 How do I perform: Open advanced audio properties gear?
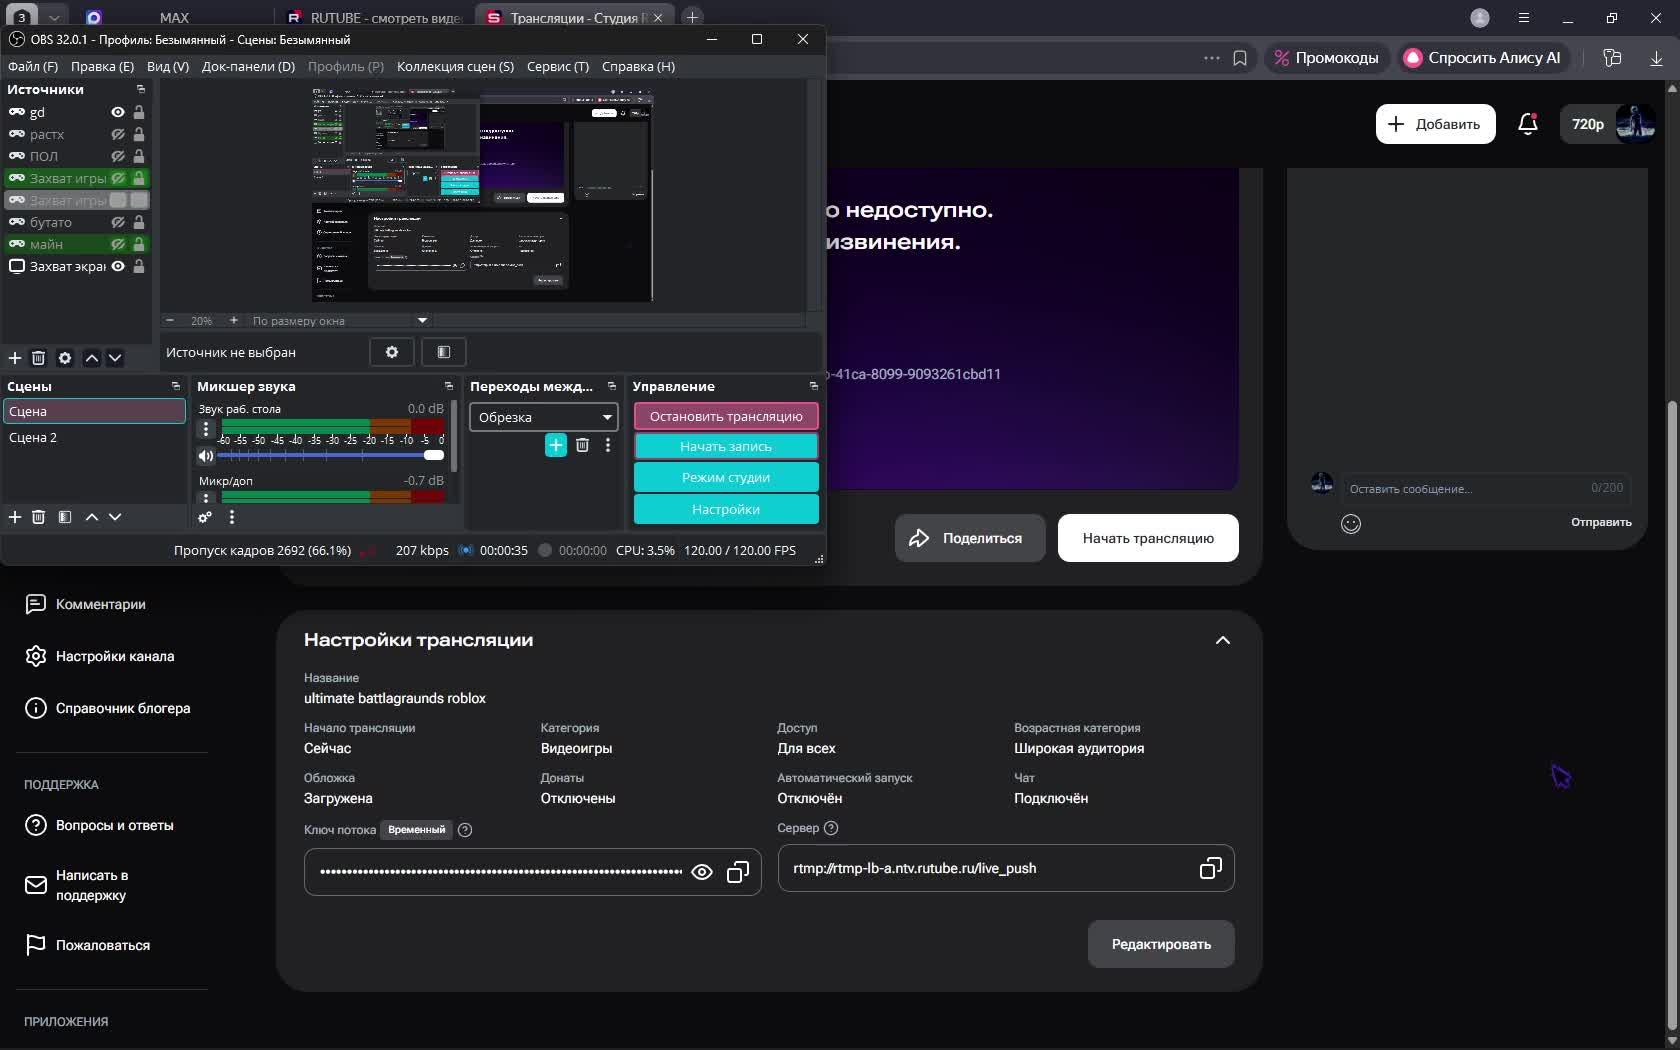click(x=205, y=517)
